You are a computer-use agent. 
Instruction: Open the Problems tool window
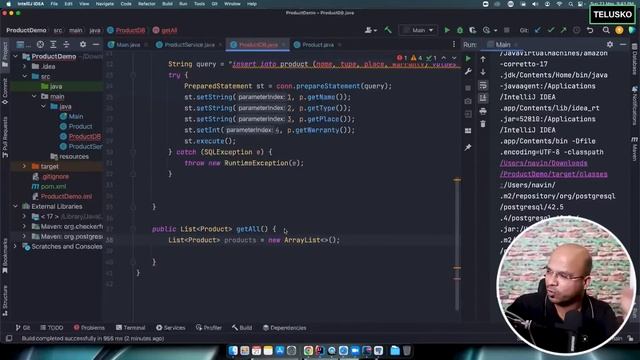(89, 328)
